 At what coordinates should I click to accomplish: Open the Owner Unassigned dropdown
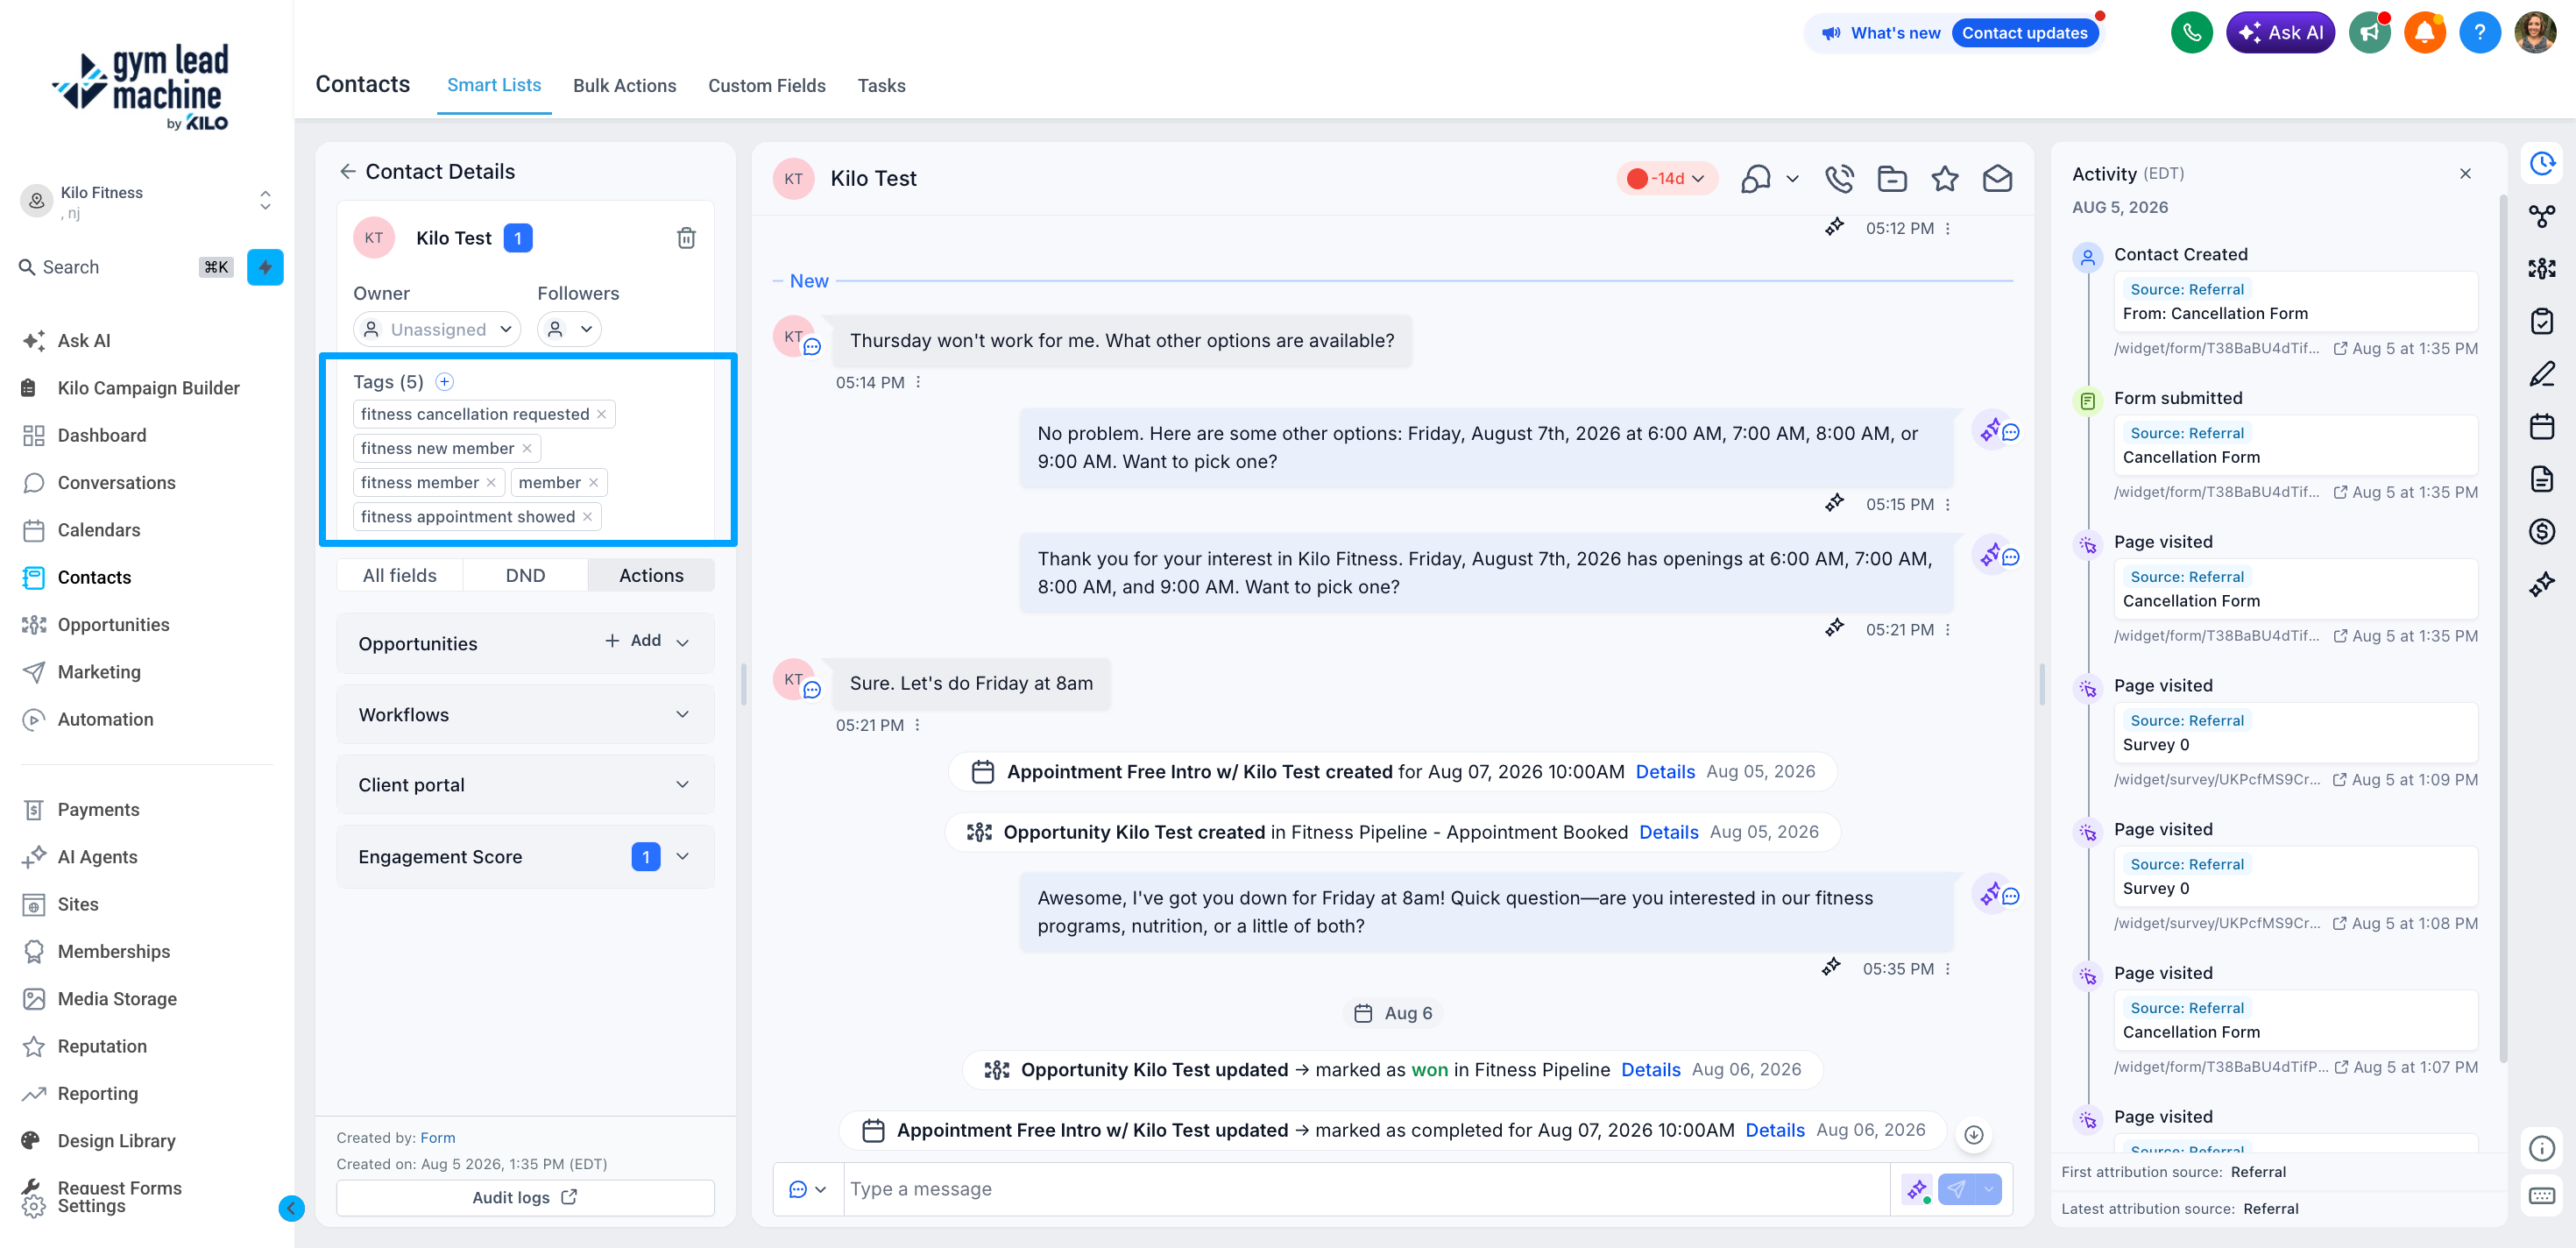tap(437, 329)
